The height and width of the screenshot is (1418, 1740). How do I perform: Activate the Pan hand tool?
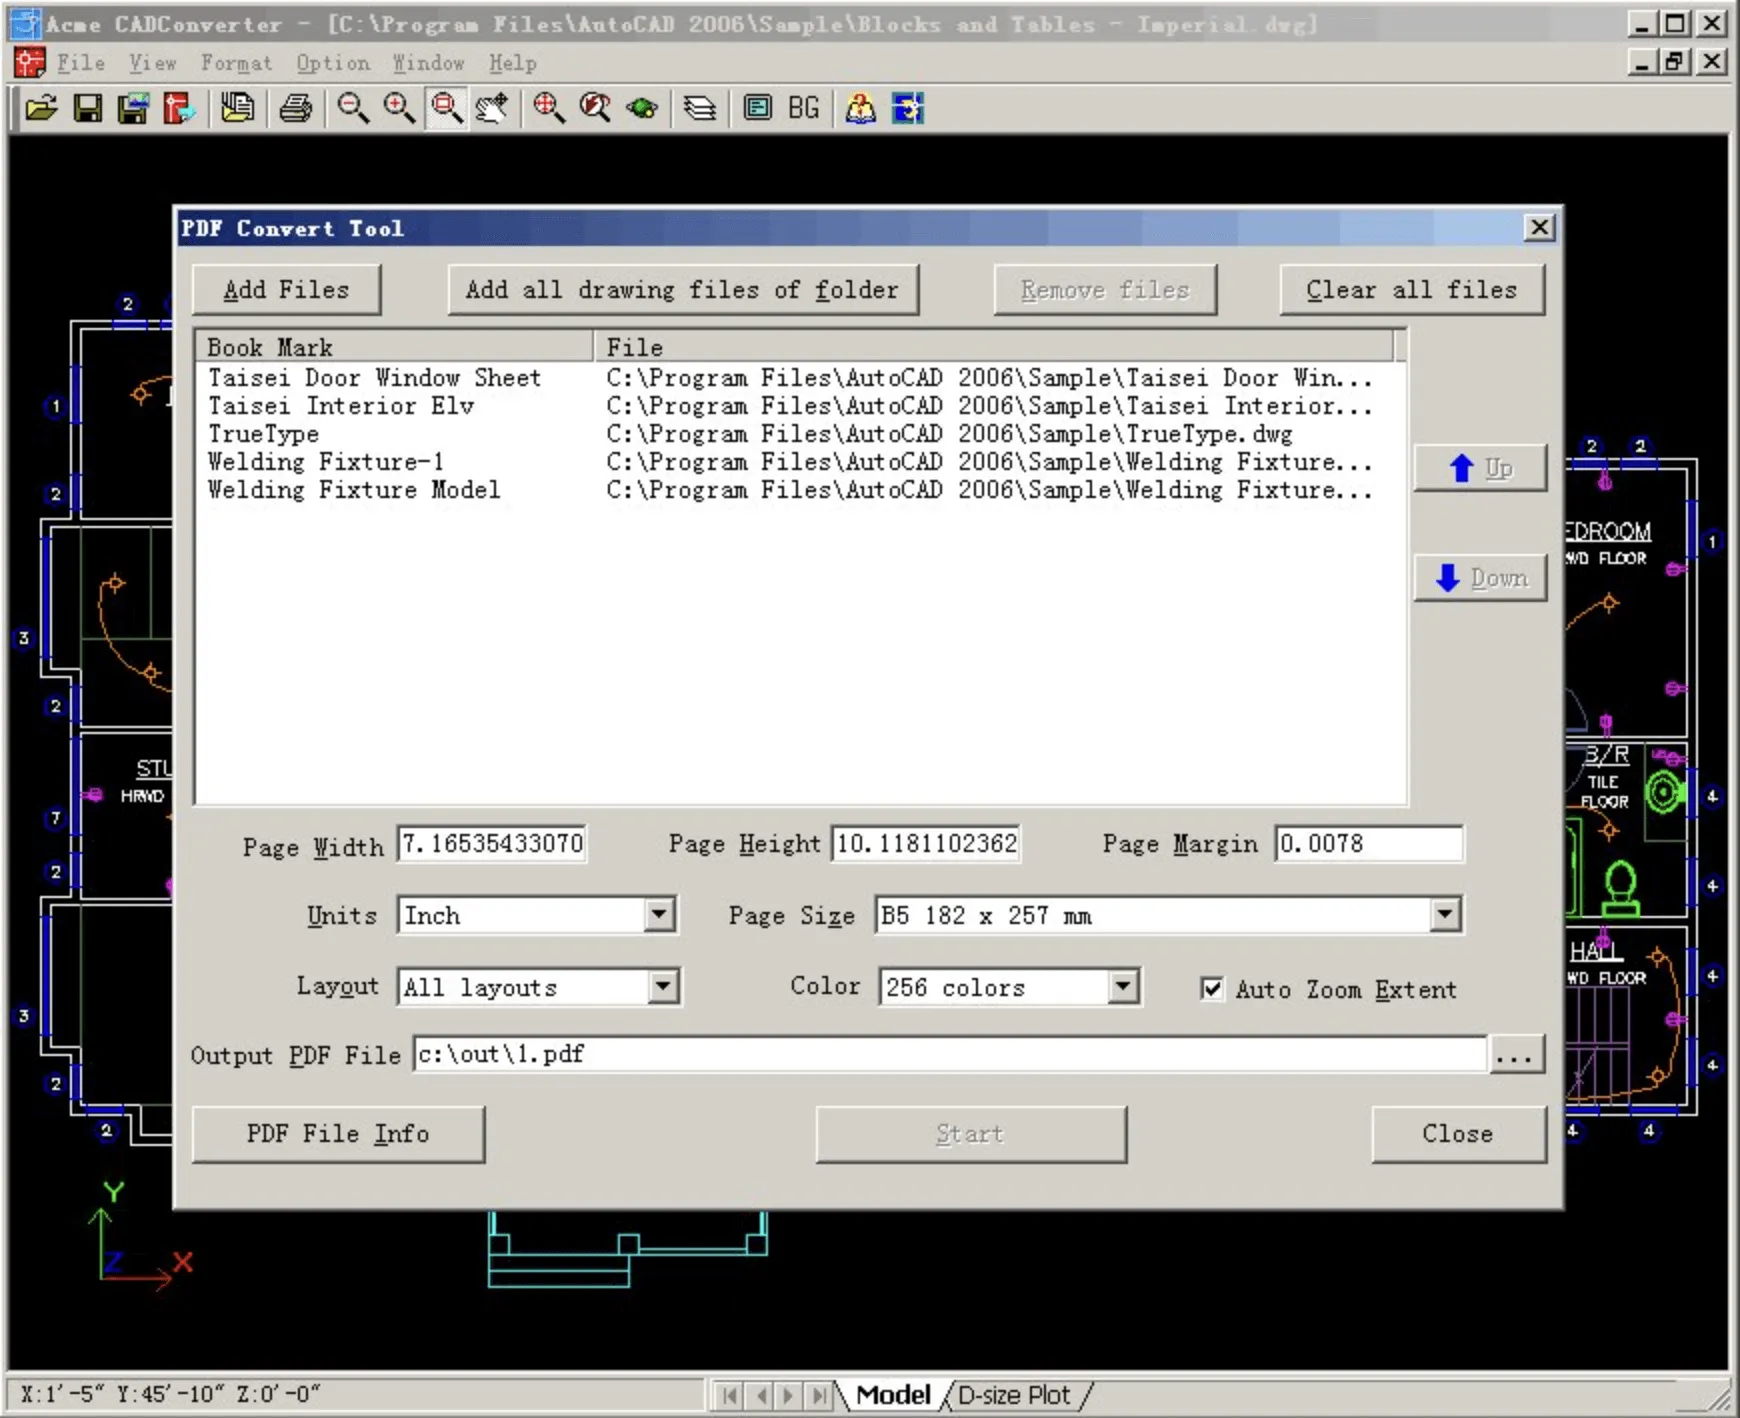coord(494,109)
